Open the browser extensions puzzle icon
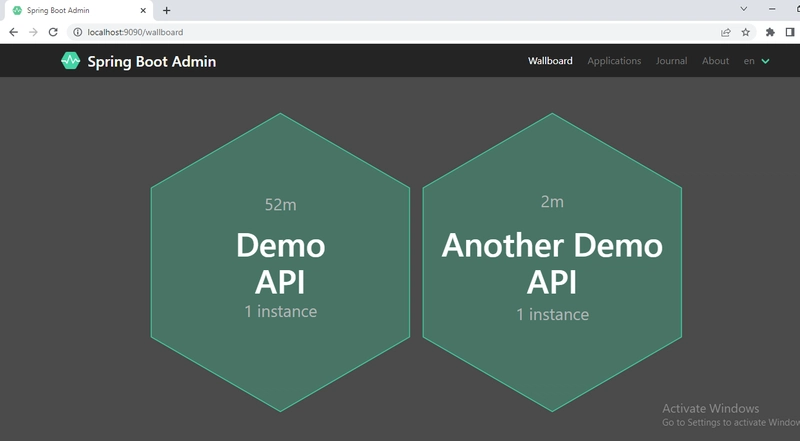Viewport: 800px width, 441px height. click(x=770, y=32)
